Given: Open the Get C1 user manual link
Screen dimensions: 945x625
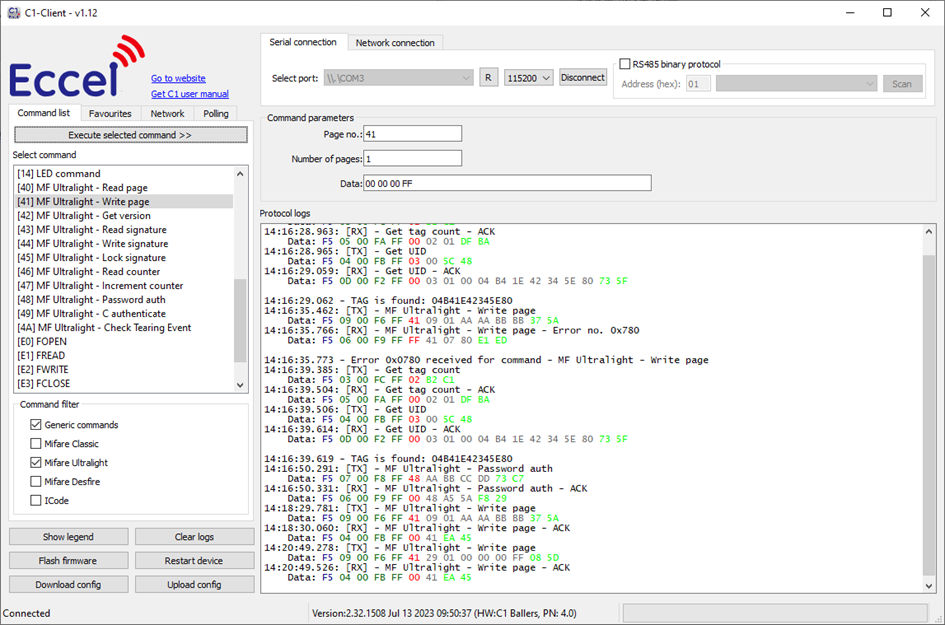Looking at the screenshot, I should coord(189,94).
